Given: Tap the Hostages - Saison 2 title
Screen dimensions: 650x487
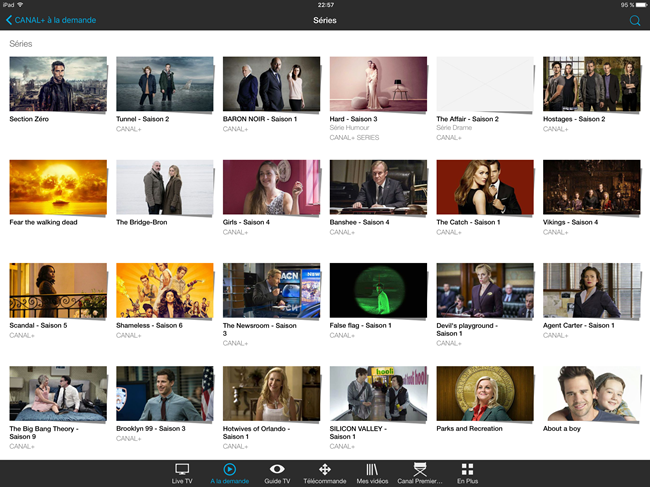Looking at the screenshot, I should [x=574, y=119].
